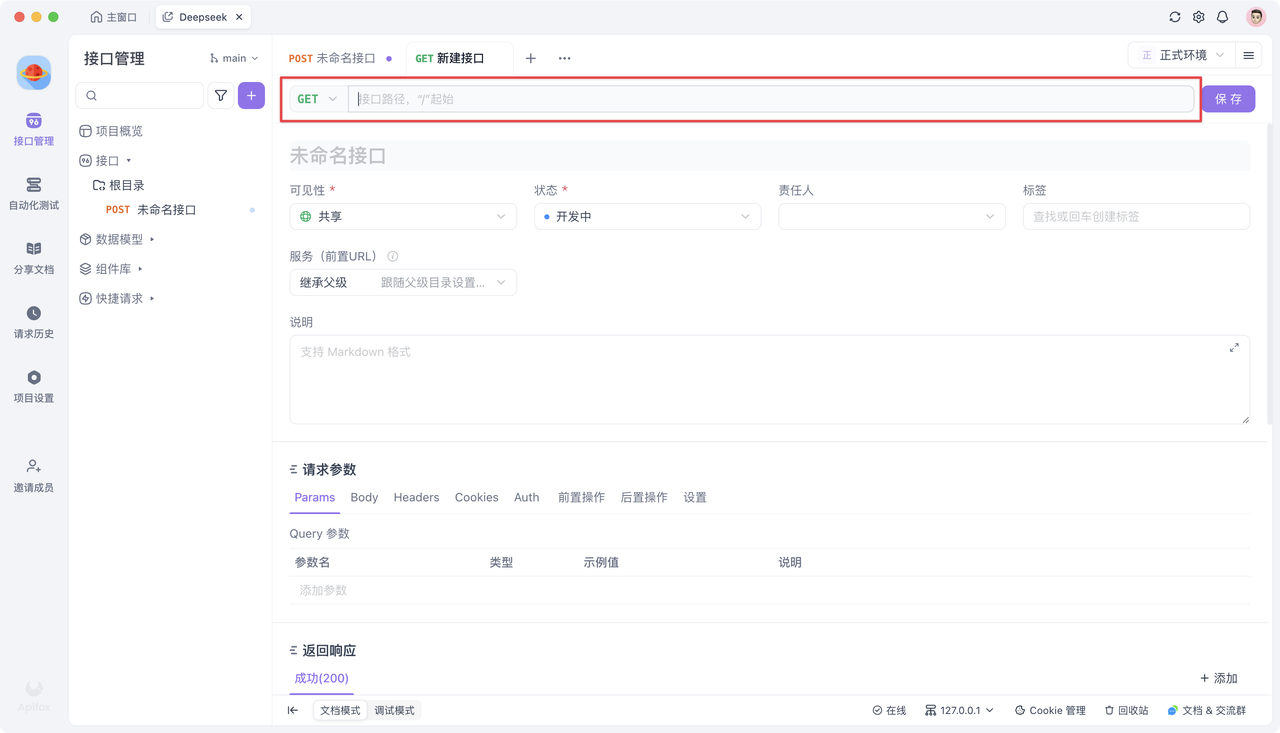The width and height of the screenshot is (1280, 733).
Task: Click the 保存 button
Action: click(1227, 99)
